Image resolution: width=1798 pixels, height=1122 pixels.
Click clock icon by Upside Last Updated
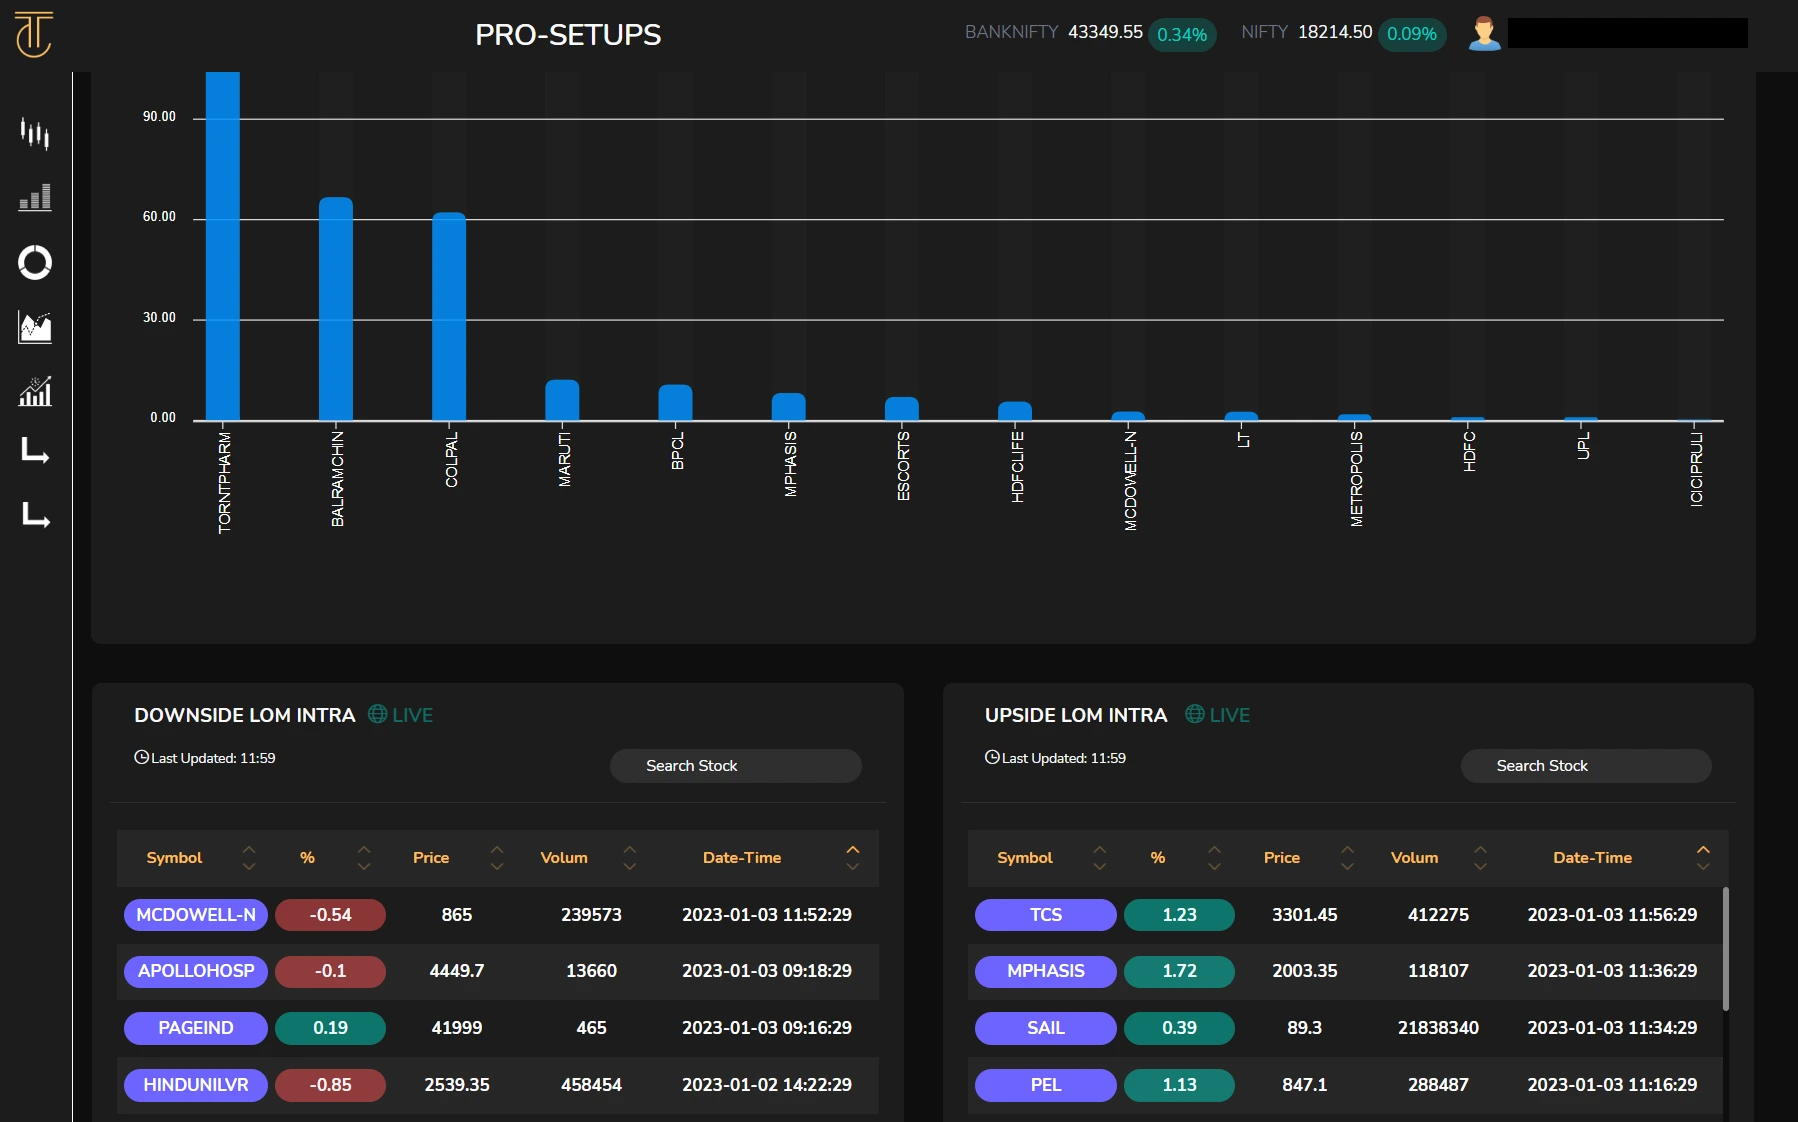[992, 757]
